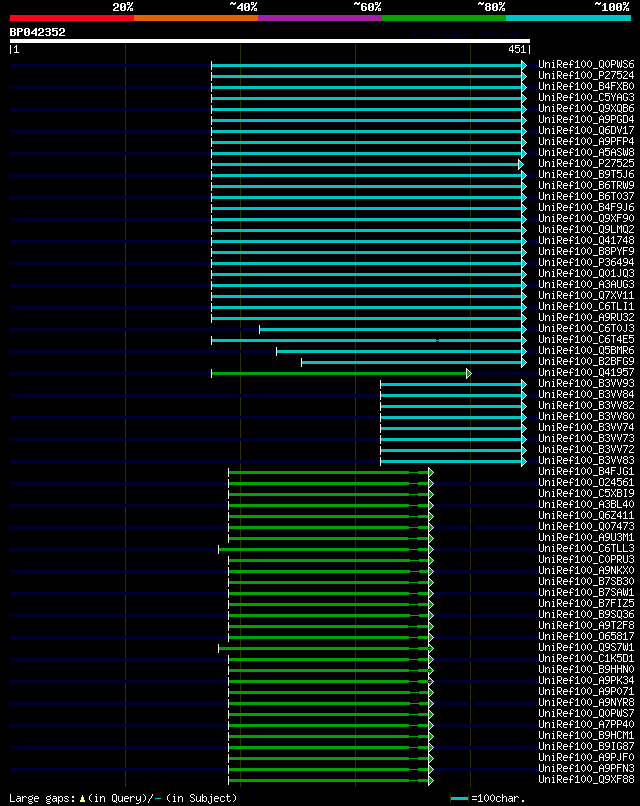
Task: Click the cyan alignment bar for UniRef100_Q5BMR6
Action: (x=399, y=352)
